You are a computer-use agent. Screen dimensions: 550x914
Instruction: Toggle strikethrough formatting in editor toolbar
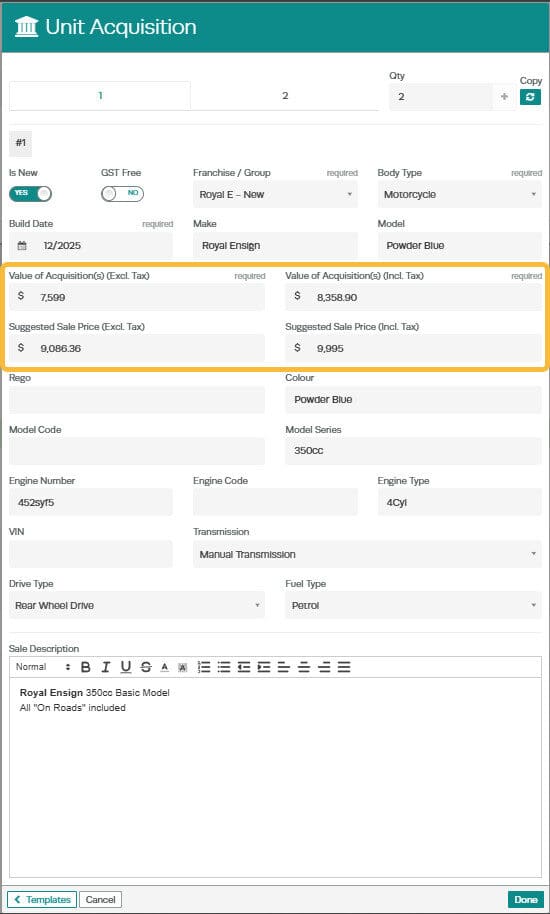(146, 667)
